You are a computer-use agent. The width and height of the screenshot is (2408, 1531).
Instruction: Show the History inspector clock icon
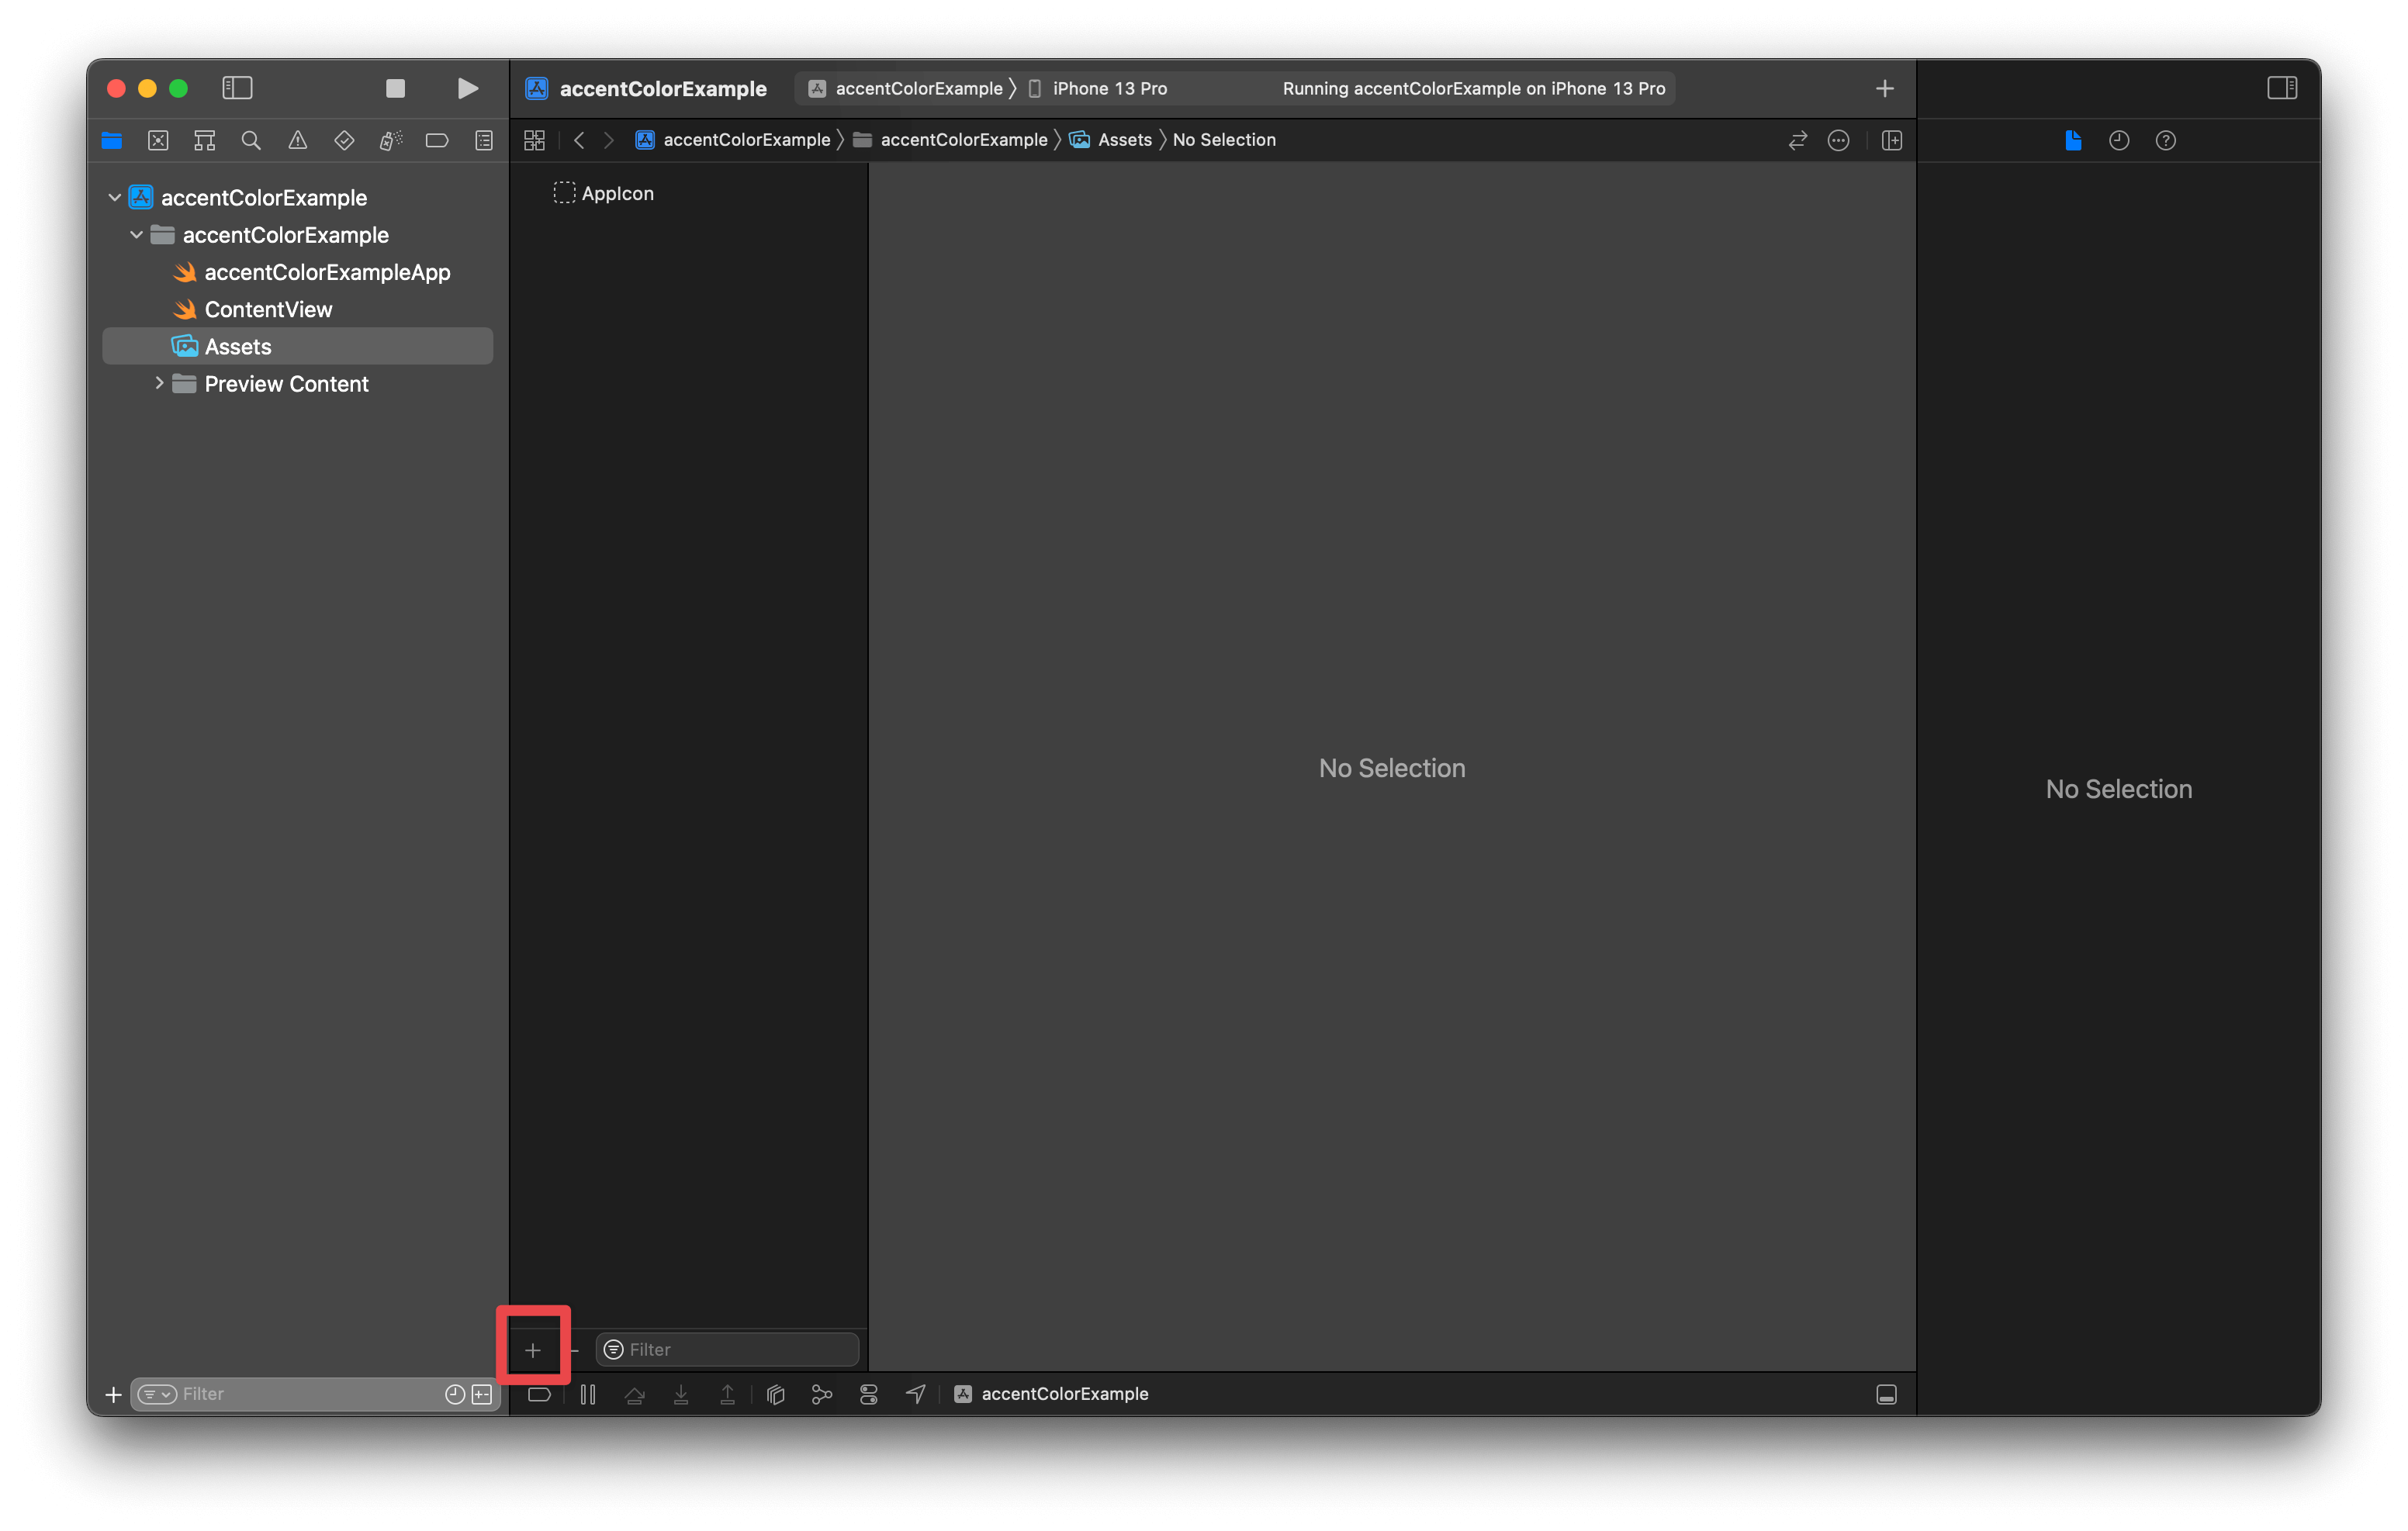point(2118,140)
